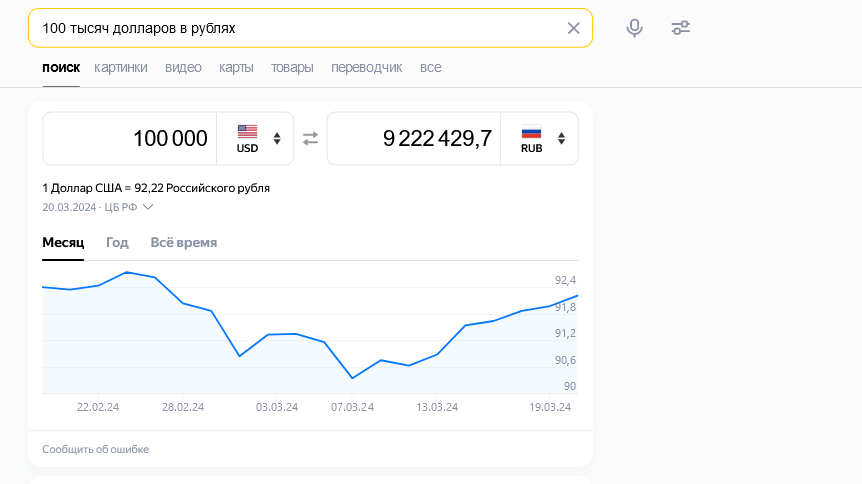Click Сообщить об ошибке link
The width and height of the screenshot is (862, 484).
coord(95,450)
